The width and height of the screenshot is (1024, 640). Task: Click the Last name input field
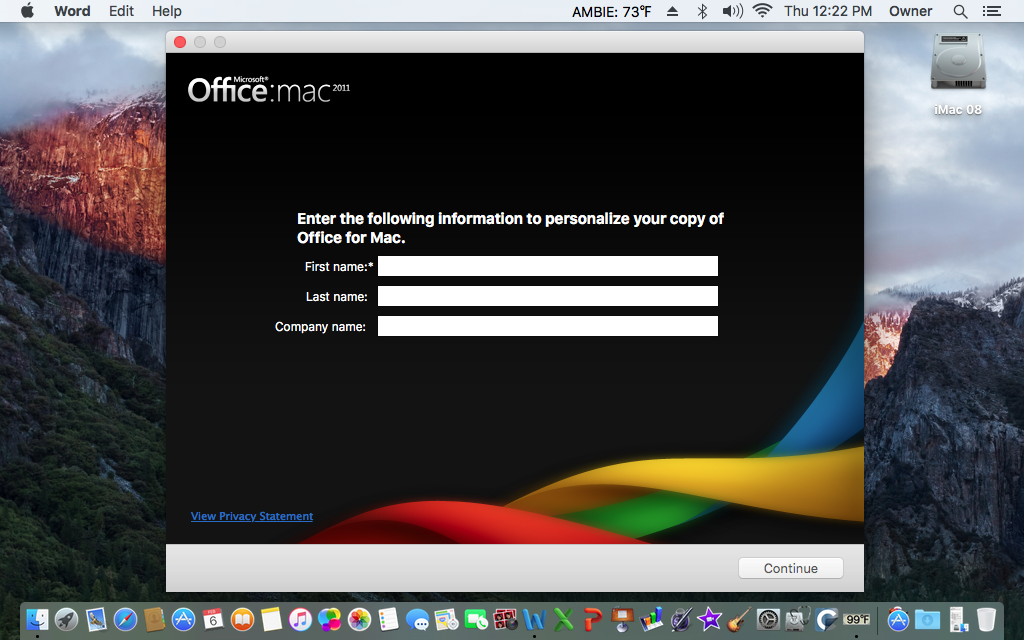[547, 296]
